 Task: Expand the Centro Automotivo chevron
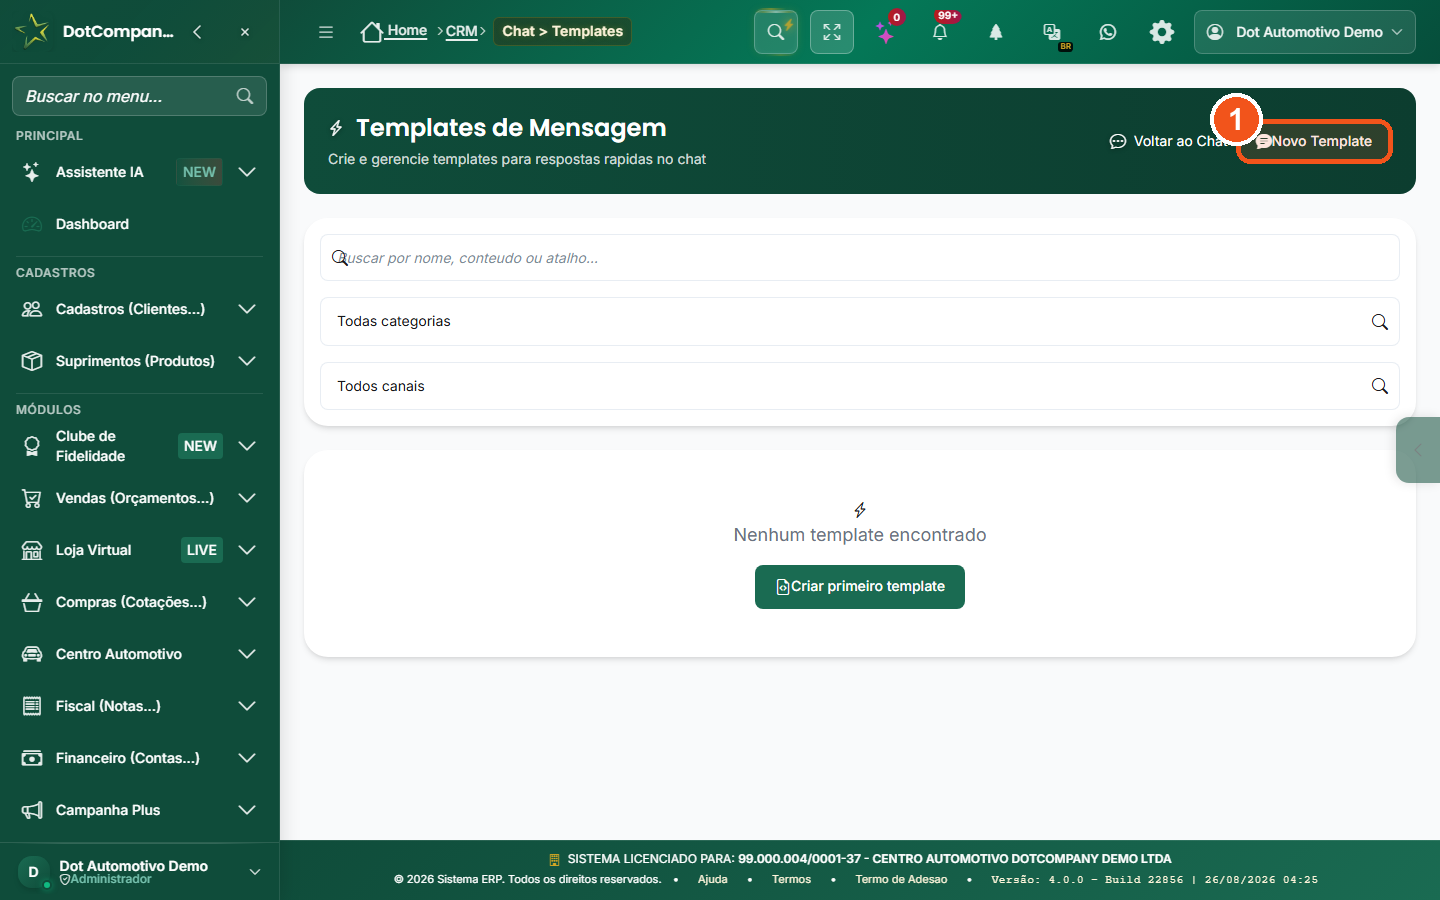coord(247,654)
